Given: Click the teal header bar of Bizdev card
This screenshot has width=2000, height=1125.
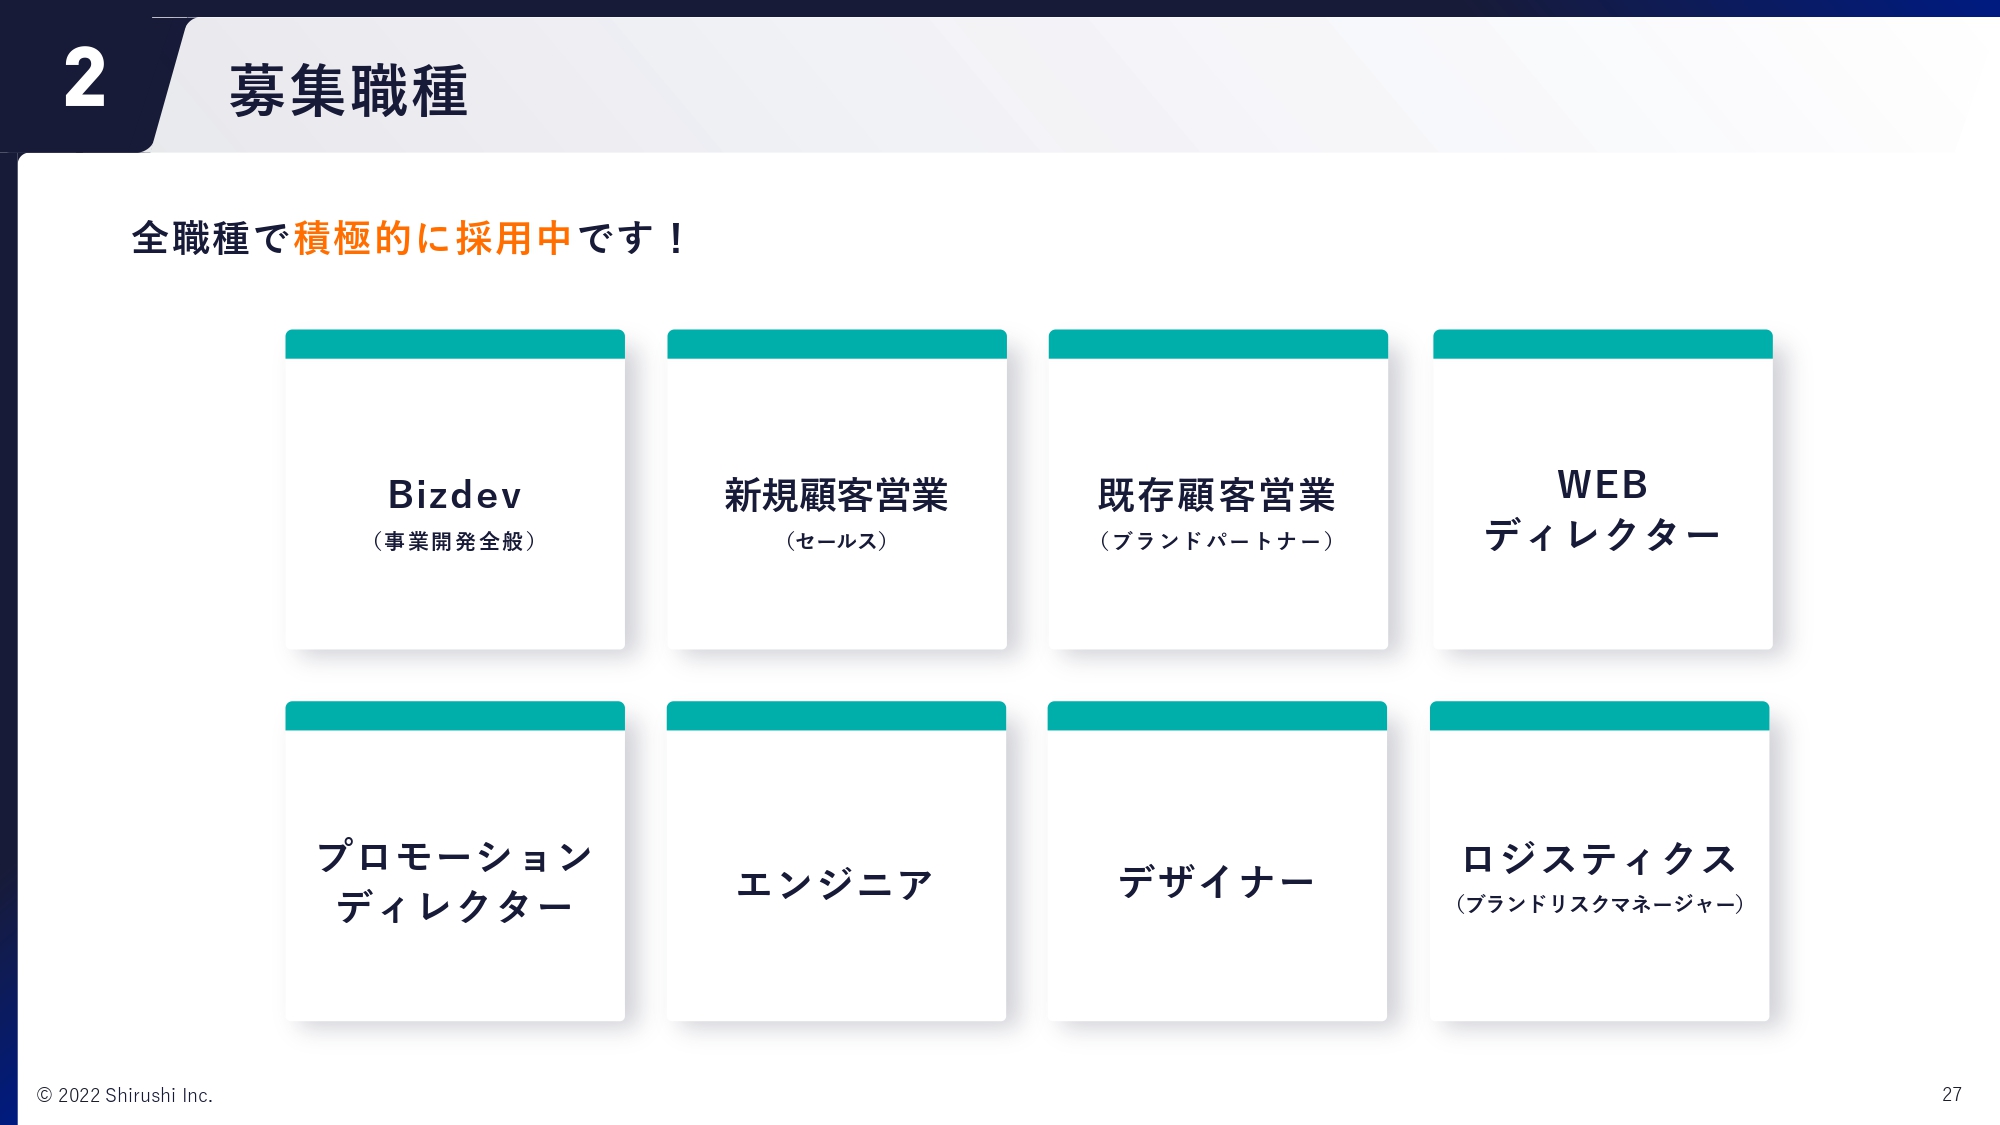Looking at the screenshot, I should [455, 344].
